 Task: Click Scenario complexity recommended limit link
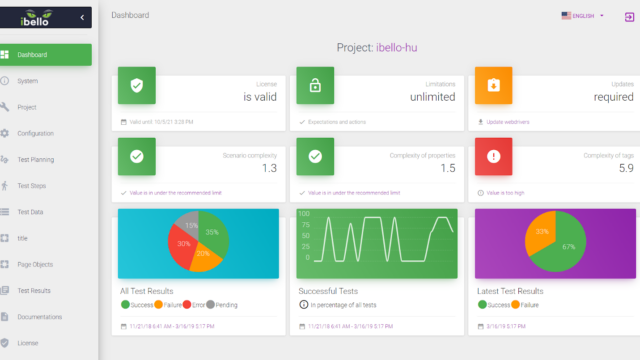(x=176, y=193)
